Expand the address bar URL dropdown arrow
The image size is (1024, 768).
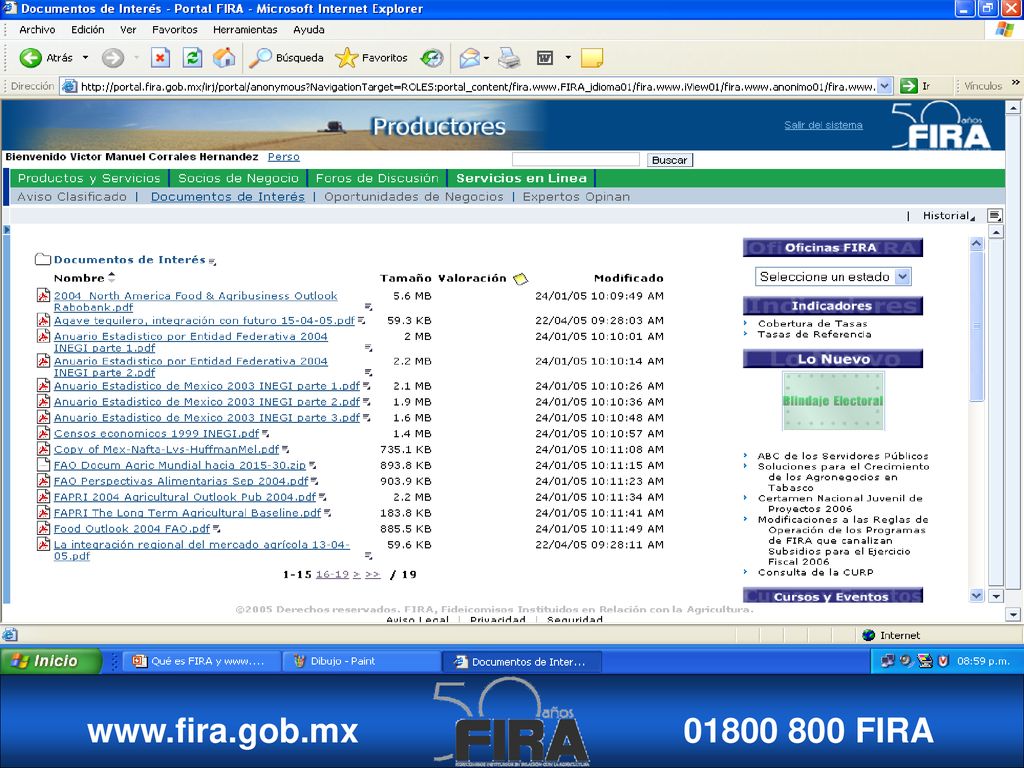click(884, 86)
